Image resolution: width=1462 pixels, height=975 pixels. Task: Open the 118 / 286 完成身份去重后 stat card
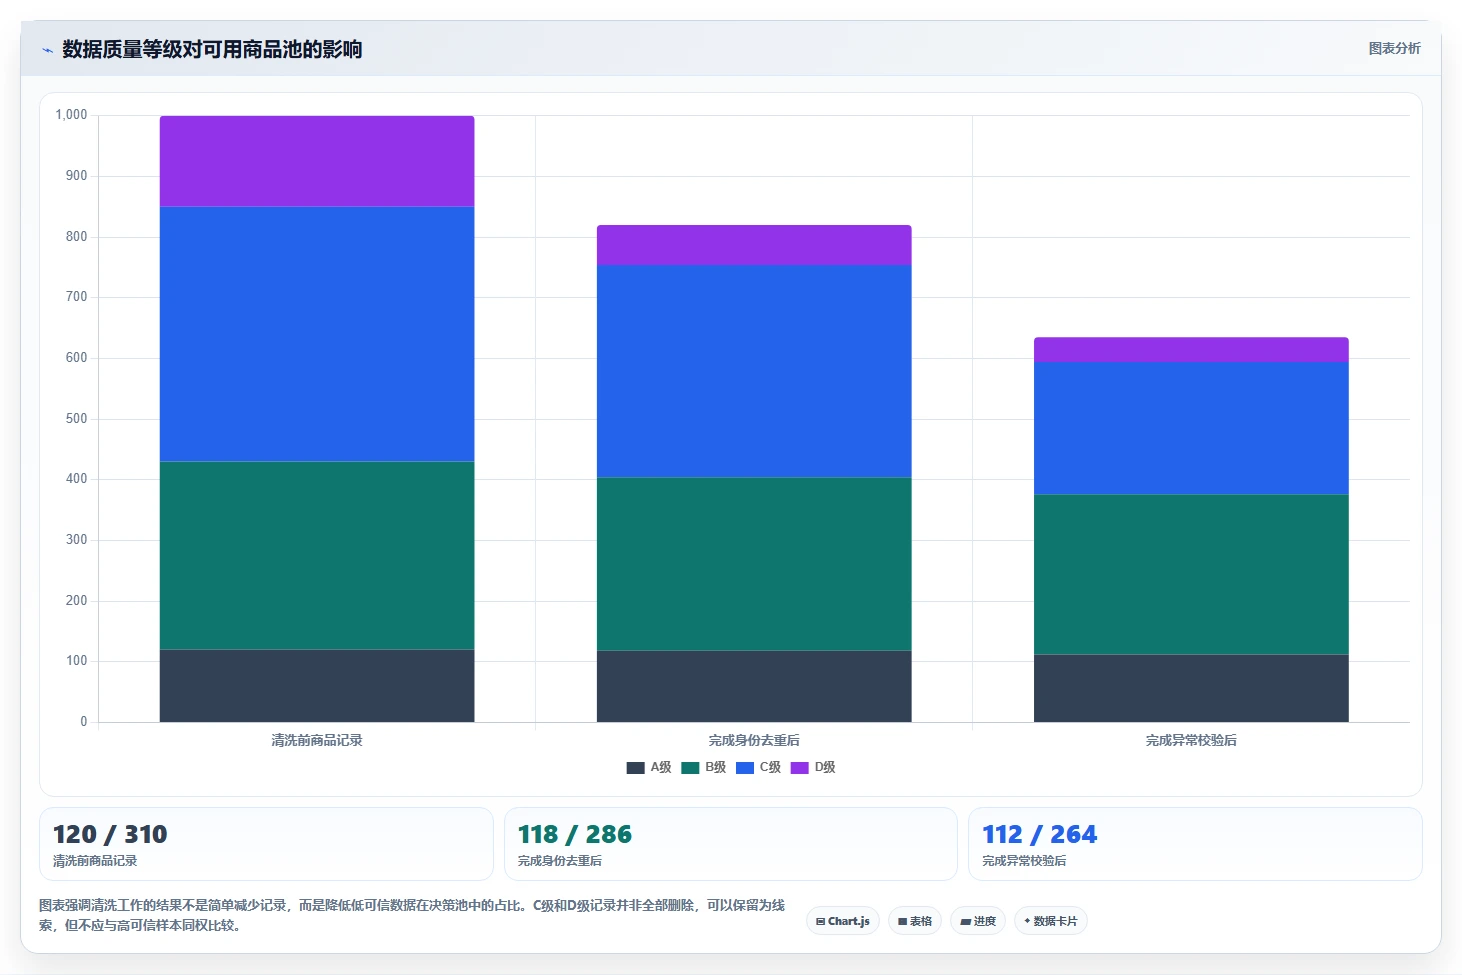[731, 844]
